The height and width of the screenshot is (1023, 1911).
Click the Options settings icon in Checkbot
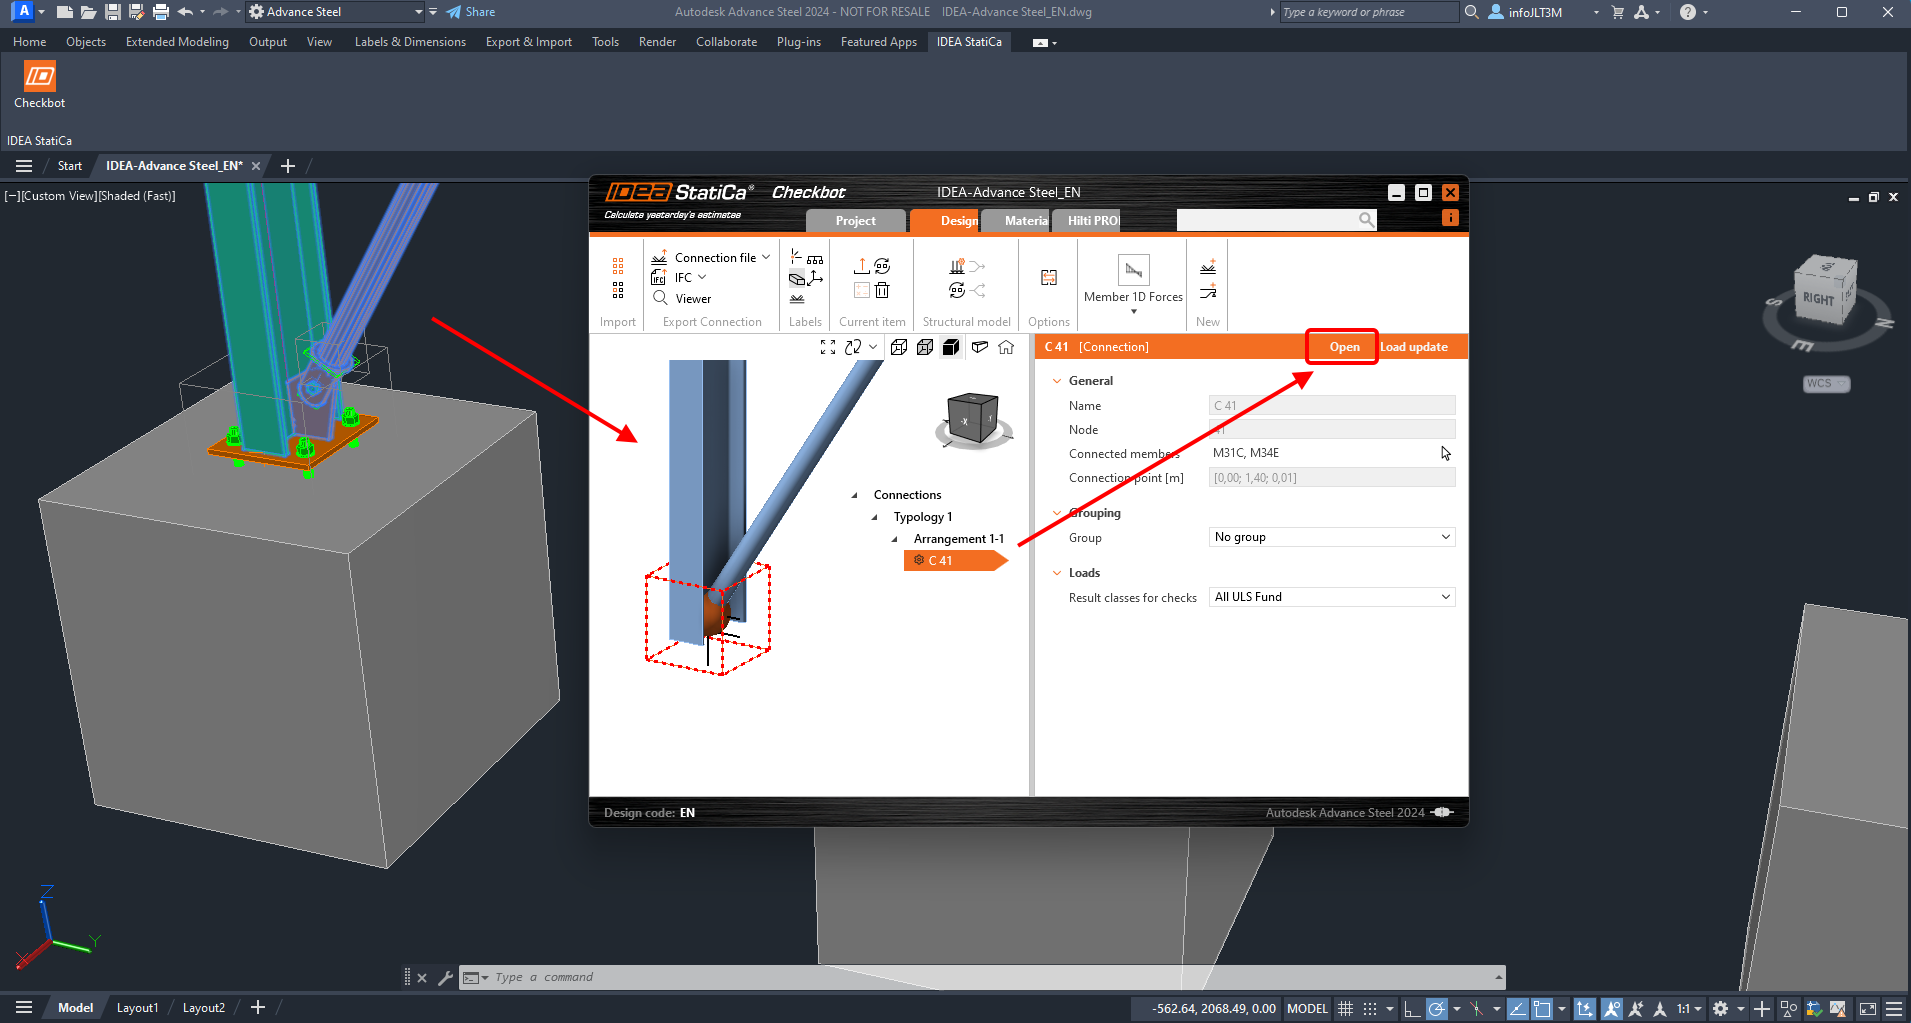1048,278
